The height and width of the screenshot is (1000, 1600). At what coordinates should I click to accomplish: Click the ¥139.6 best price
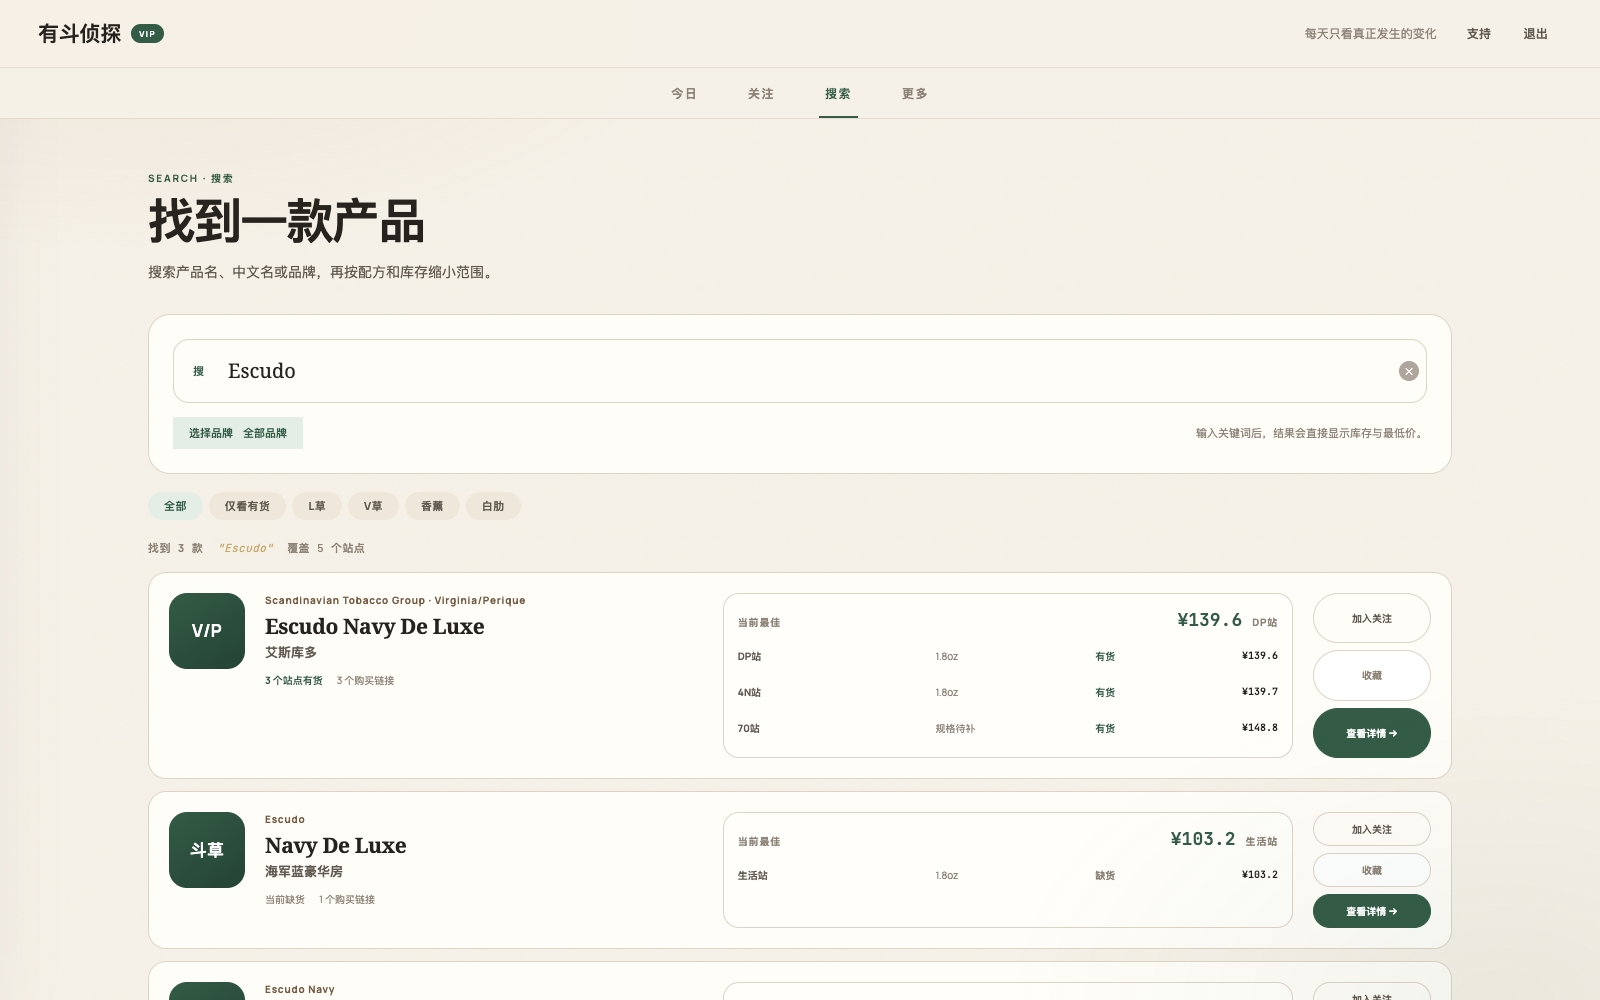coord(1209,620)
